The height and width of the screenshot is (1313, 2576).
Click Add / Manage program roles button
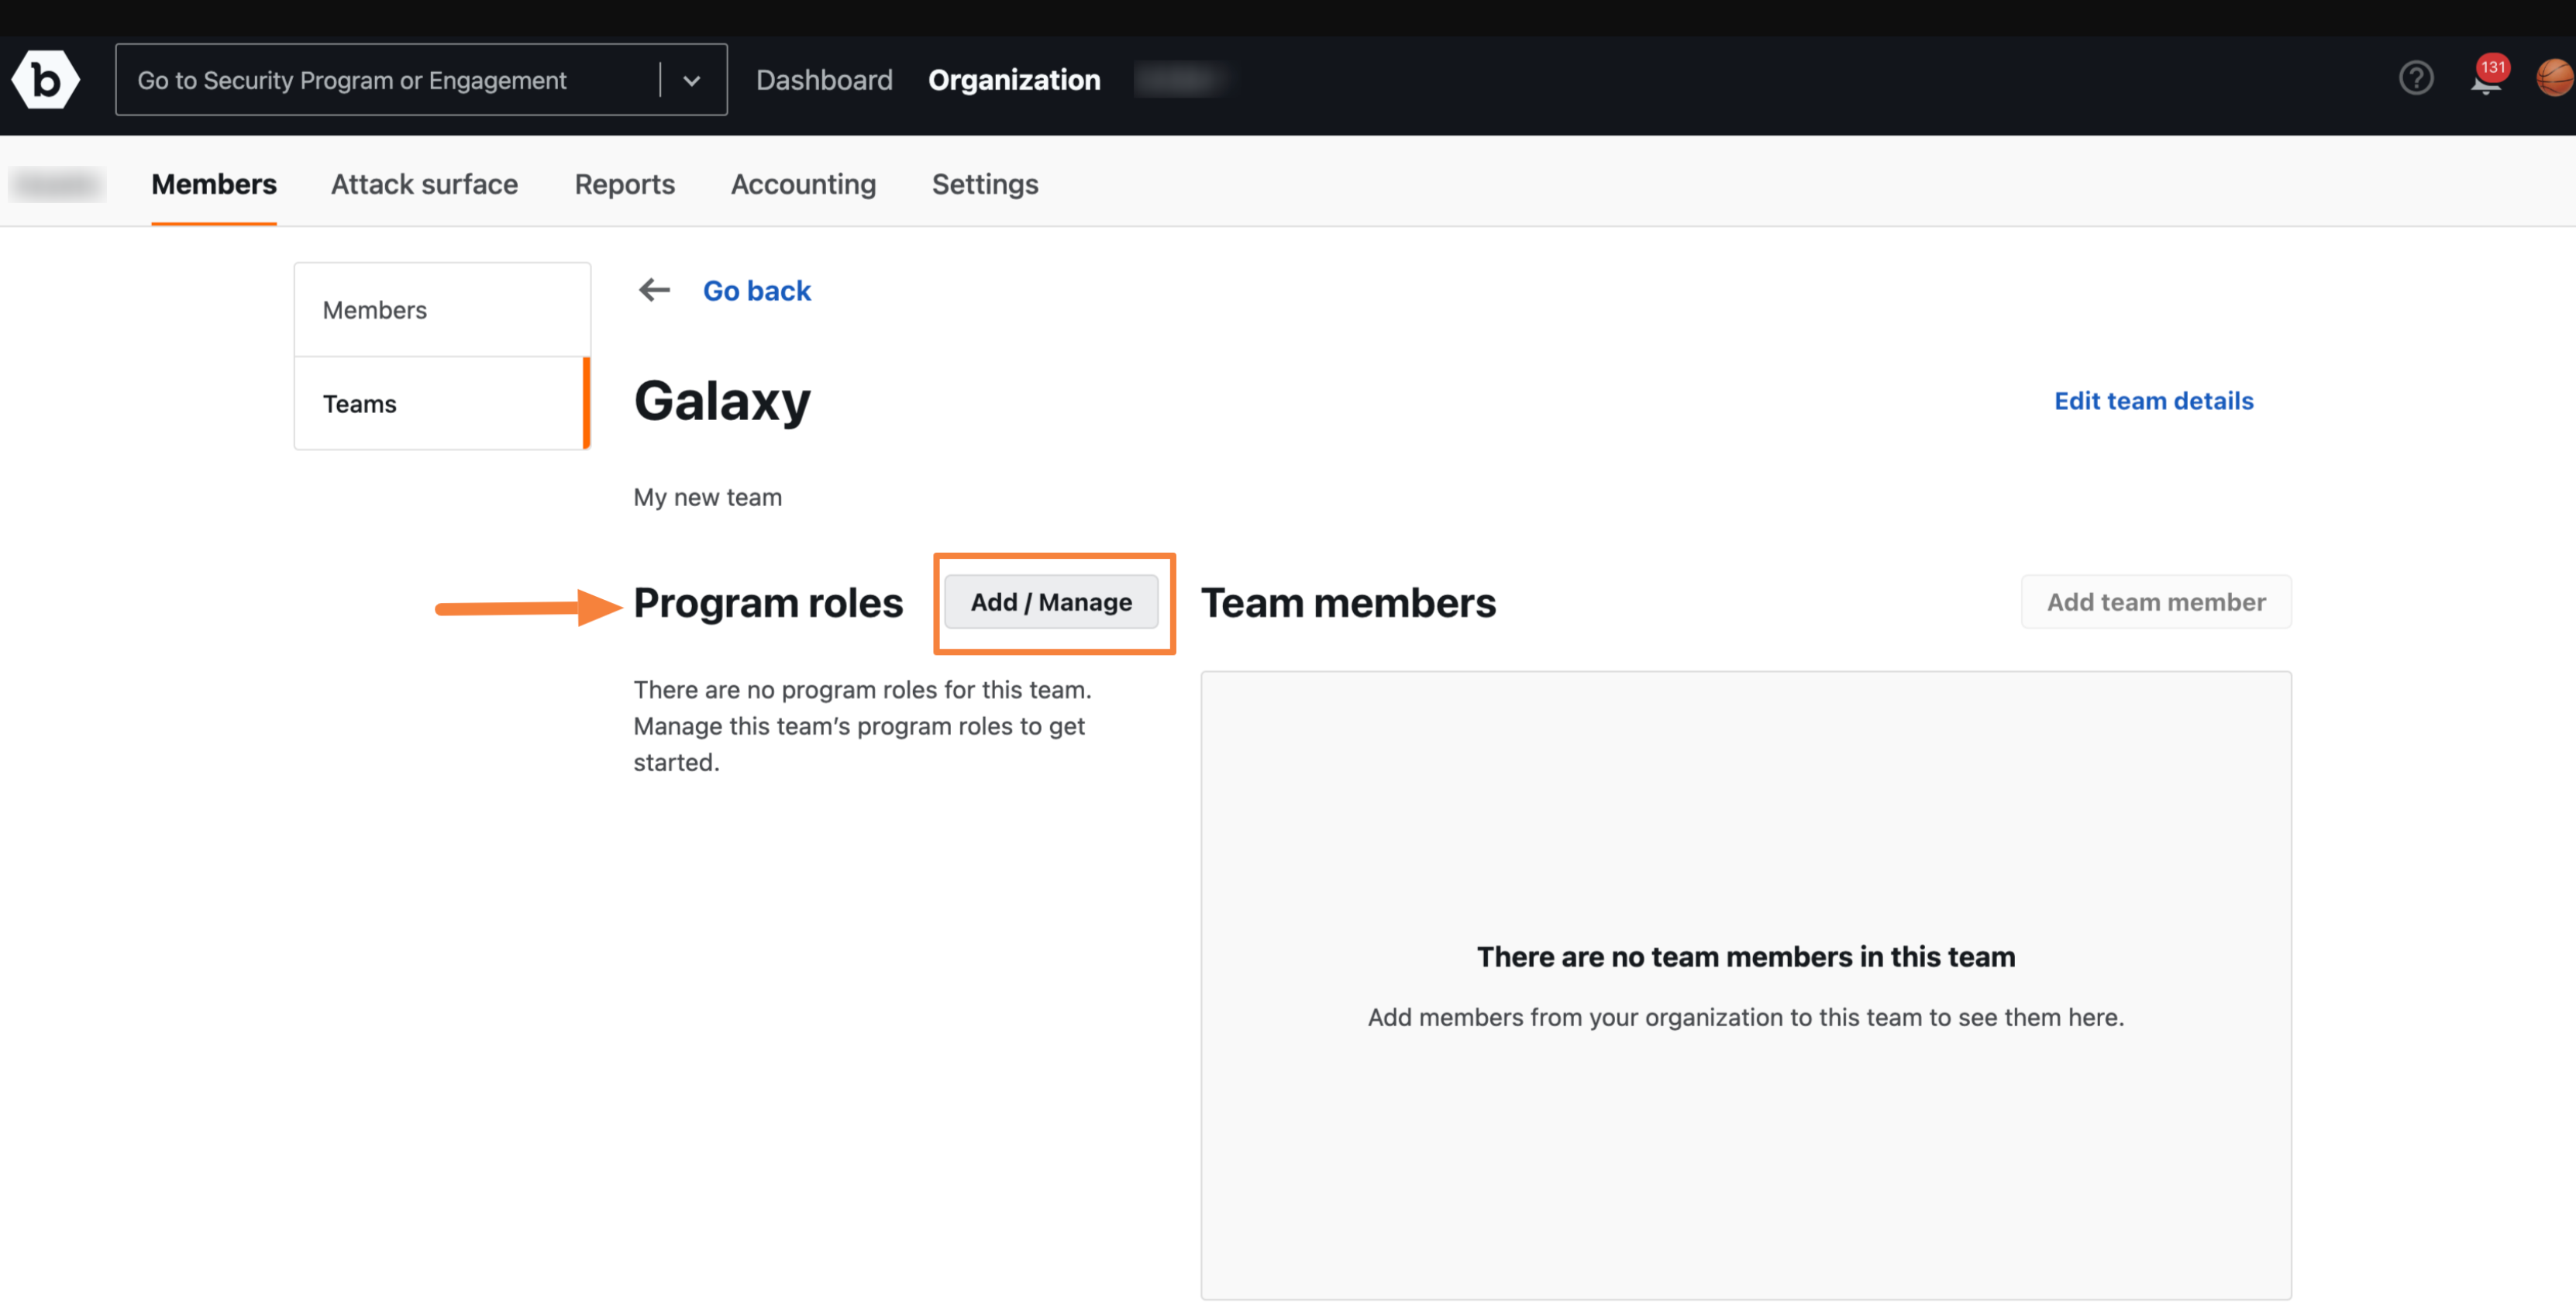pyautogui.click(x=1051, y=601)
